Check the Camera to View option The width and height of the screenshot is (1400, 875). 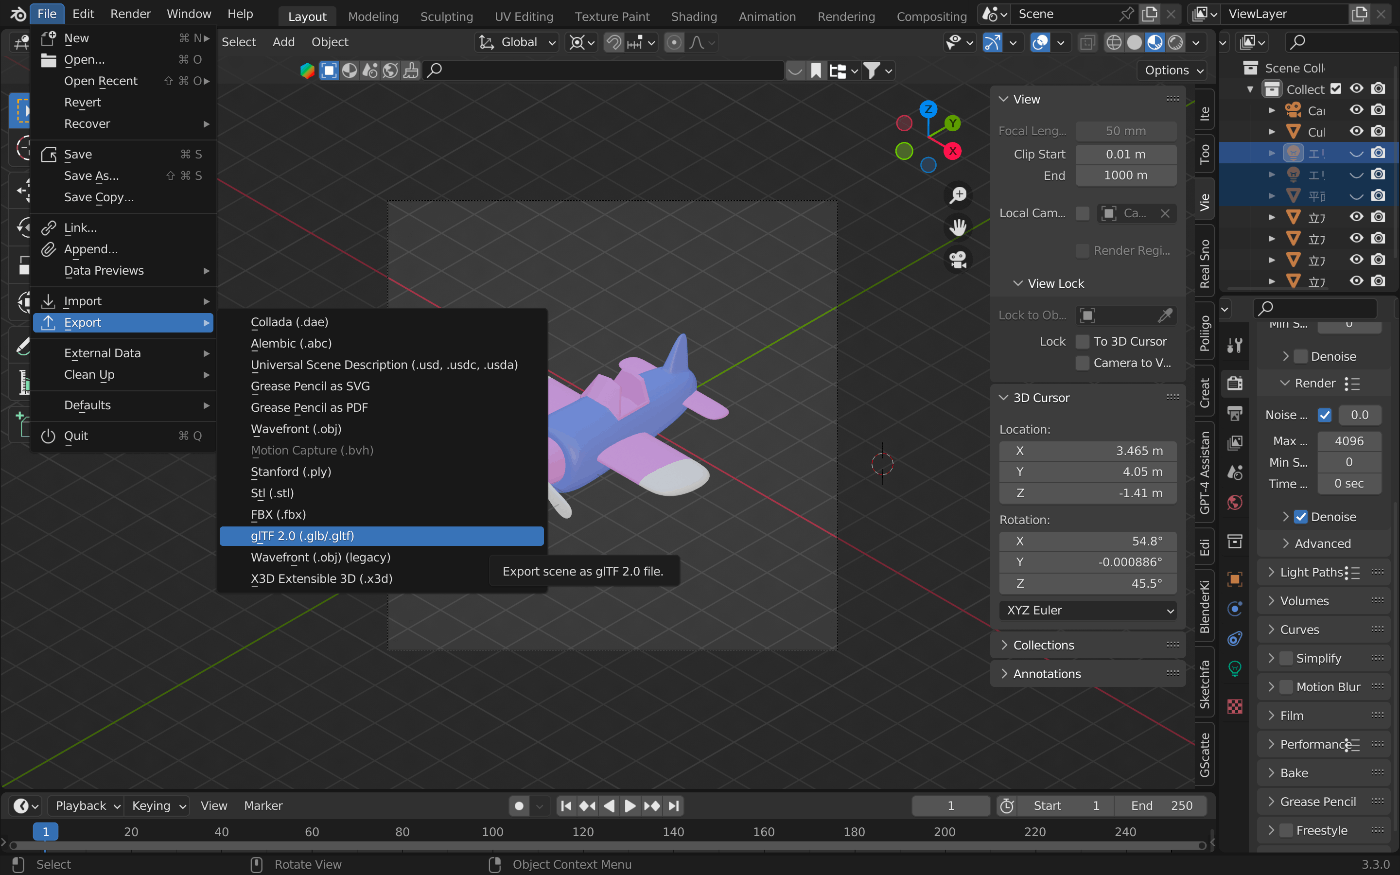pyautogui.click(x=1082, y=363)
